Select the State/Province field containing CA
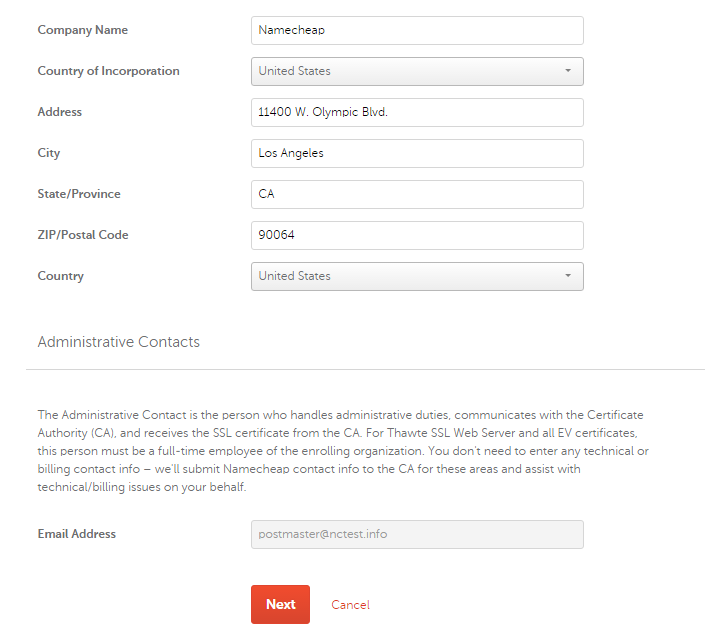The width and height of the screenshot is (705, 637). click(x=417, y=194)
